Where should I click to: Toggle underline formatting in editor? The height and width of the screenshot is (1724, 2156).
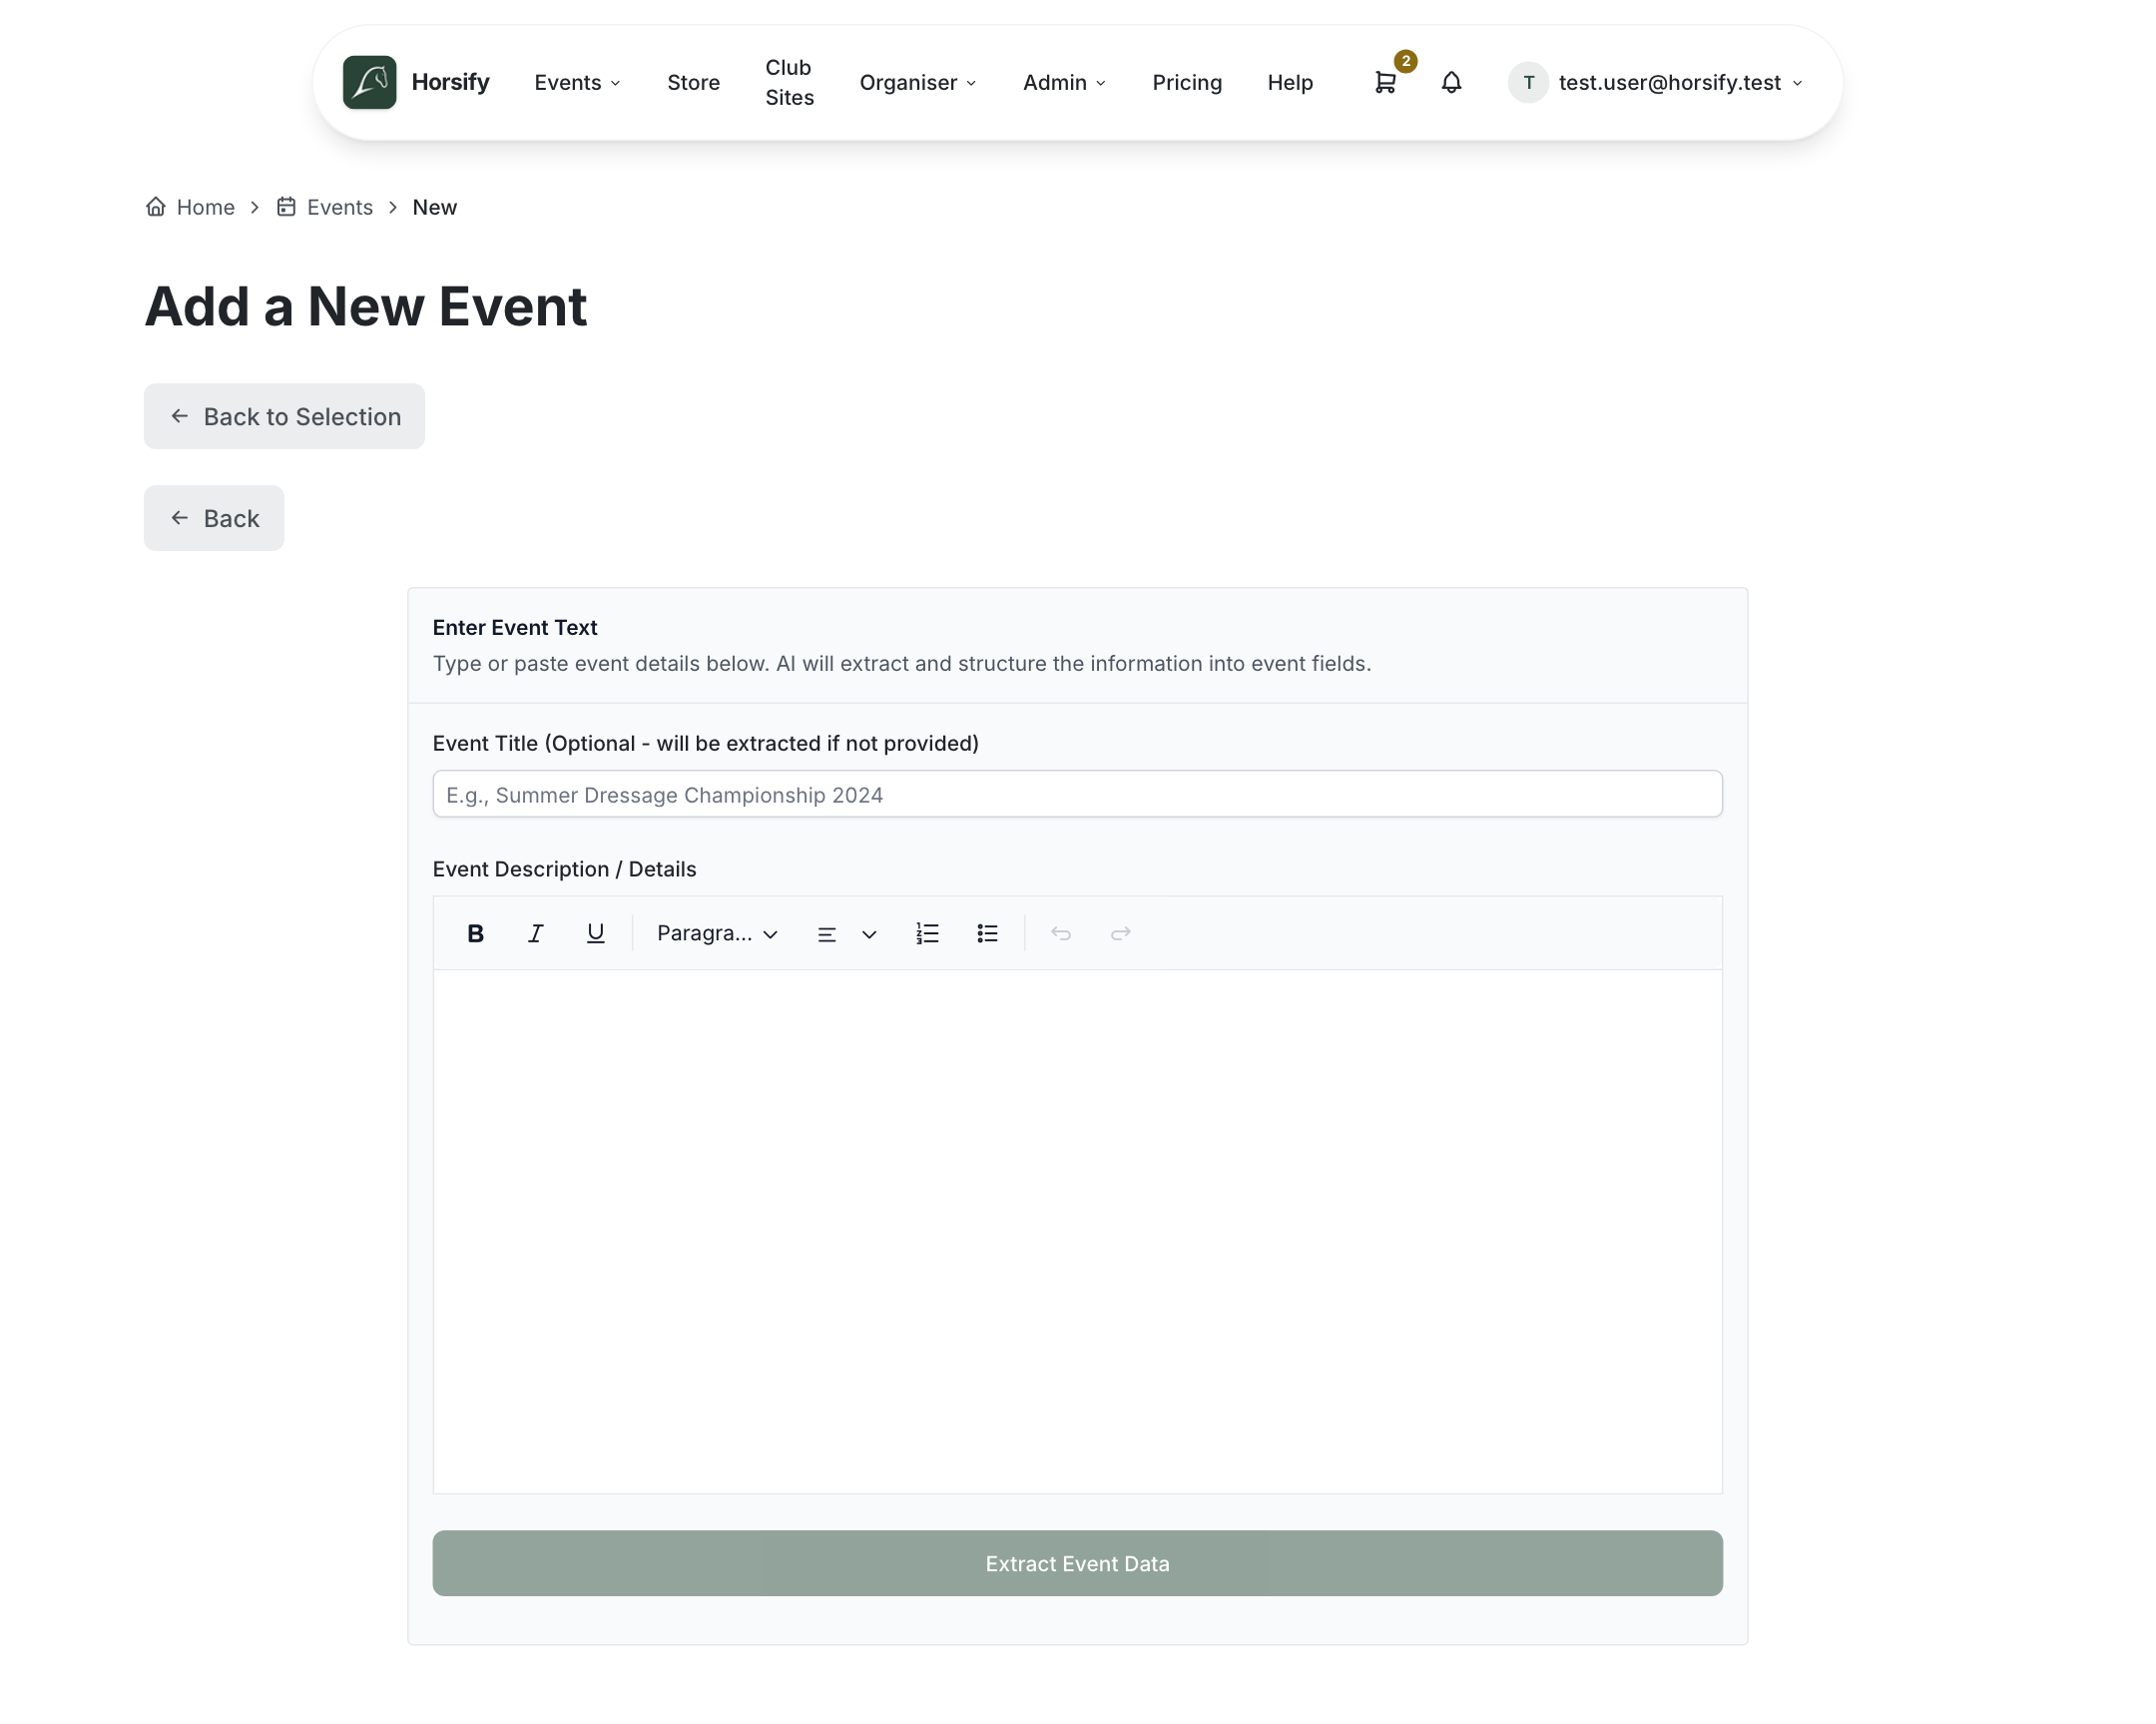click(x=595, y=933)
